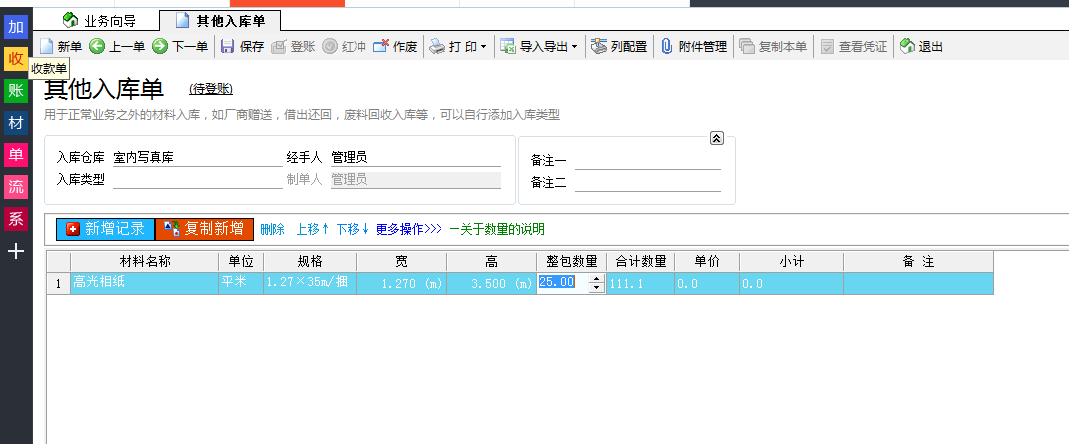Click 查看凭证 to view voucher

coord(854,46)
